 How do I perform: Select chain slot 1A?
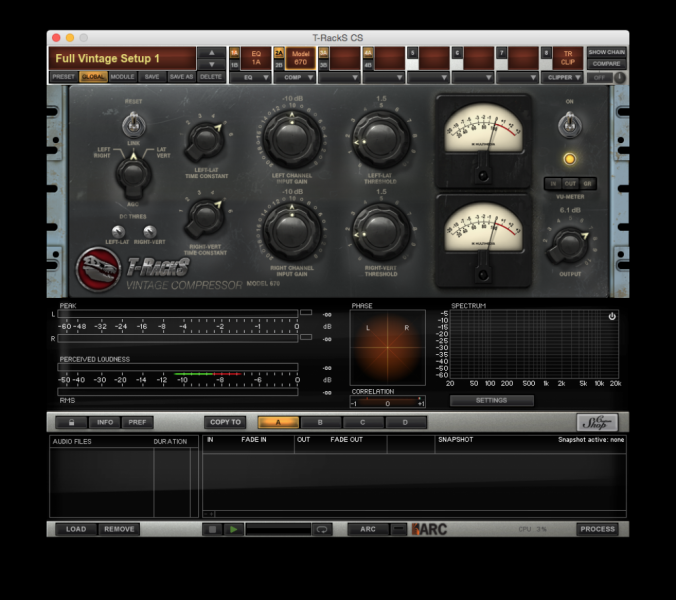pyautogui.click(x=234, y=53)
